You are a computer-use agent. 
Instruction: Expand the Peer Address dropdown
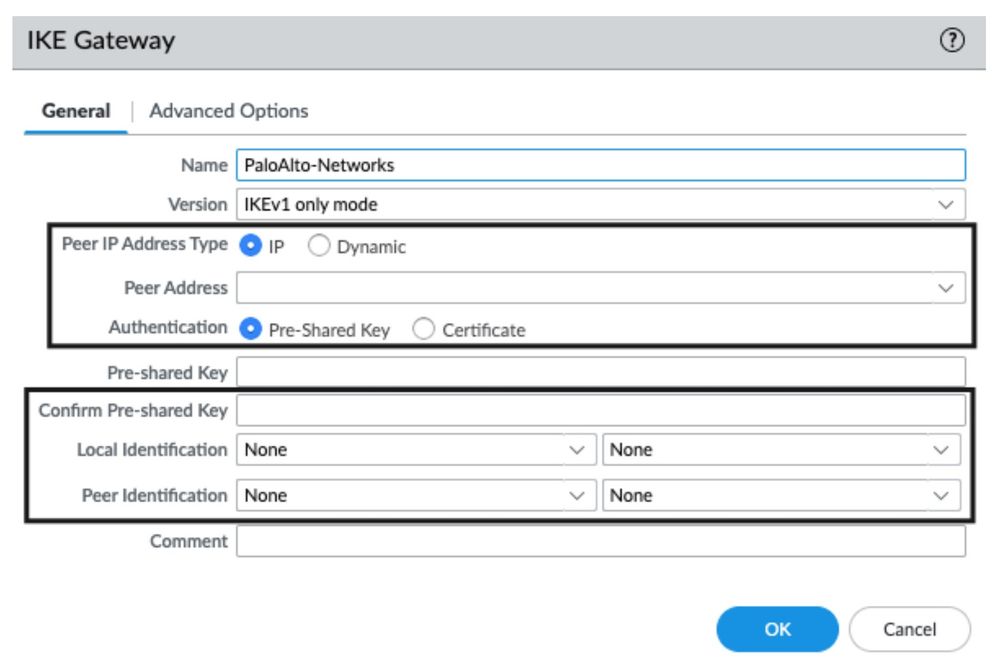(945, 288)
